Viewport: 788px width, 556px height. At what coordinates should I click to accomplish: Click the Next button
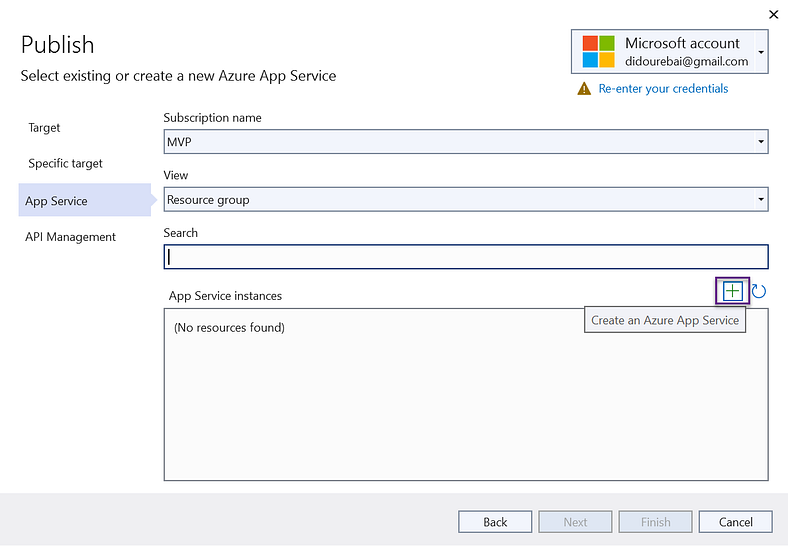575,522
